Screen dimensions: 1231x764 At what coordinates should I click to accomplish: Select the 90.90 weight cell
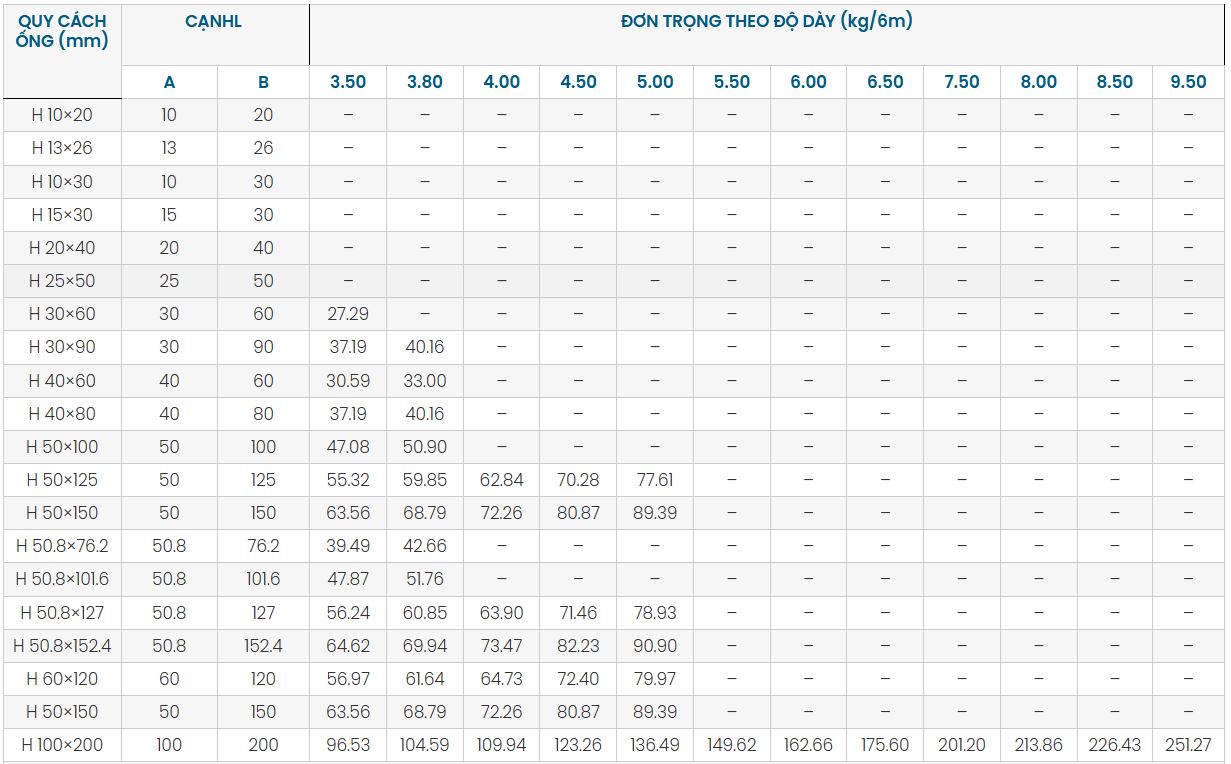(655, 646)
